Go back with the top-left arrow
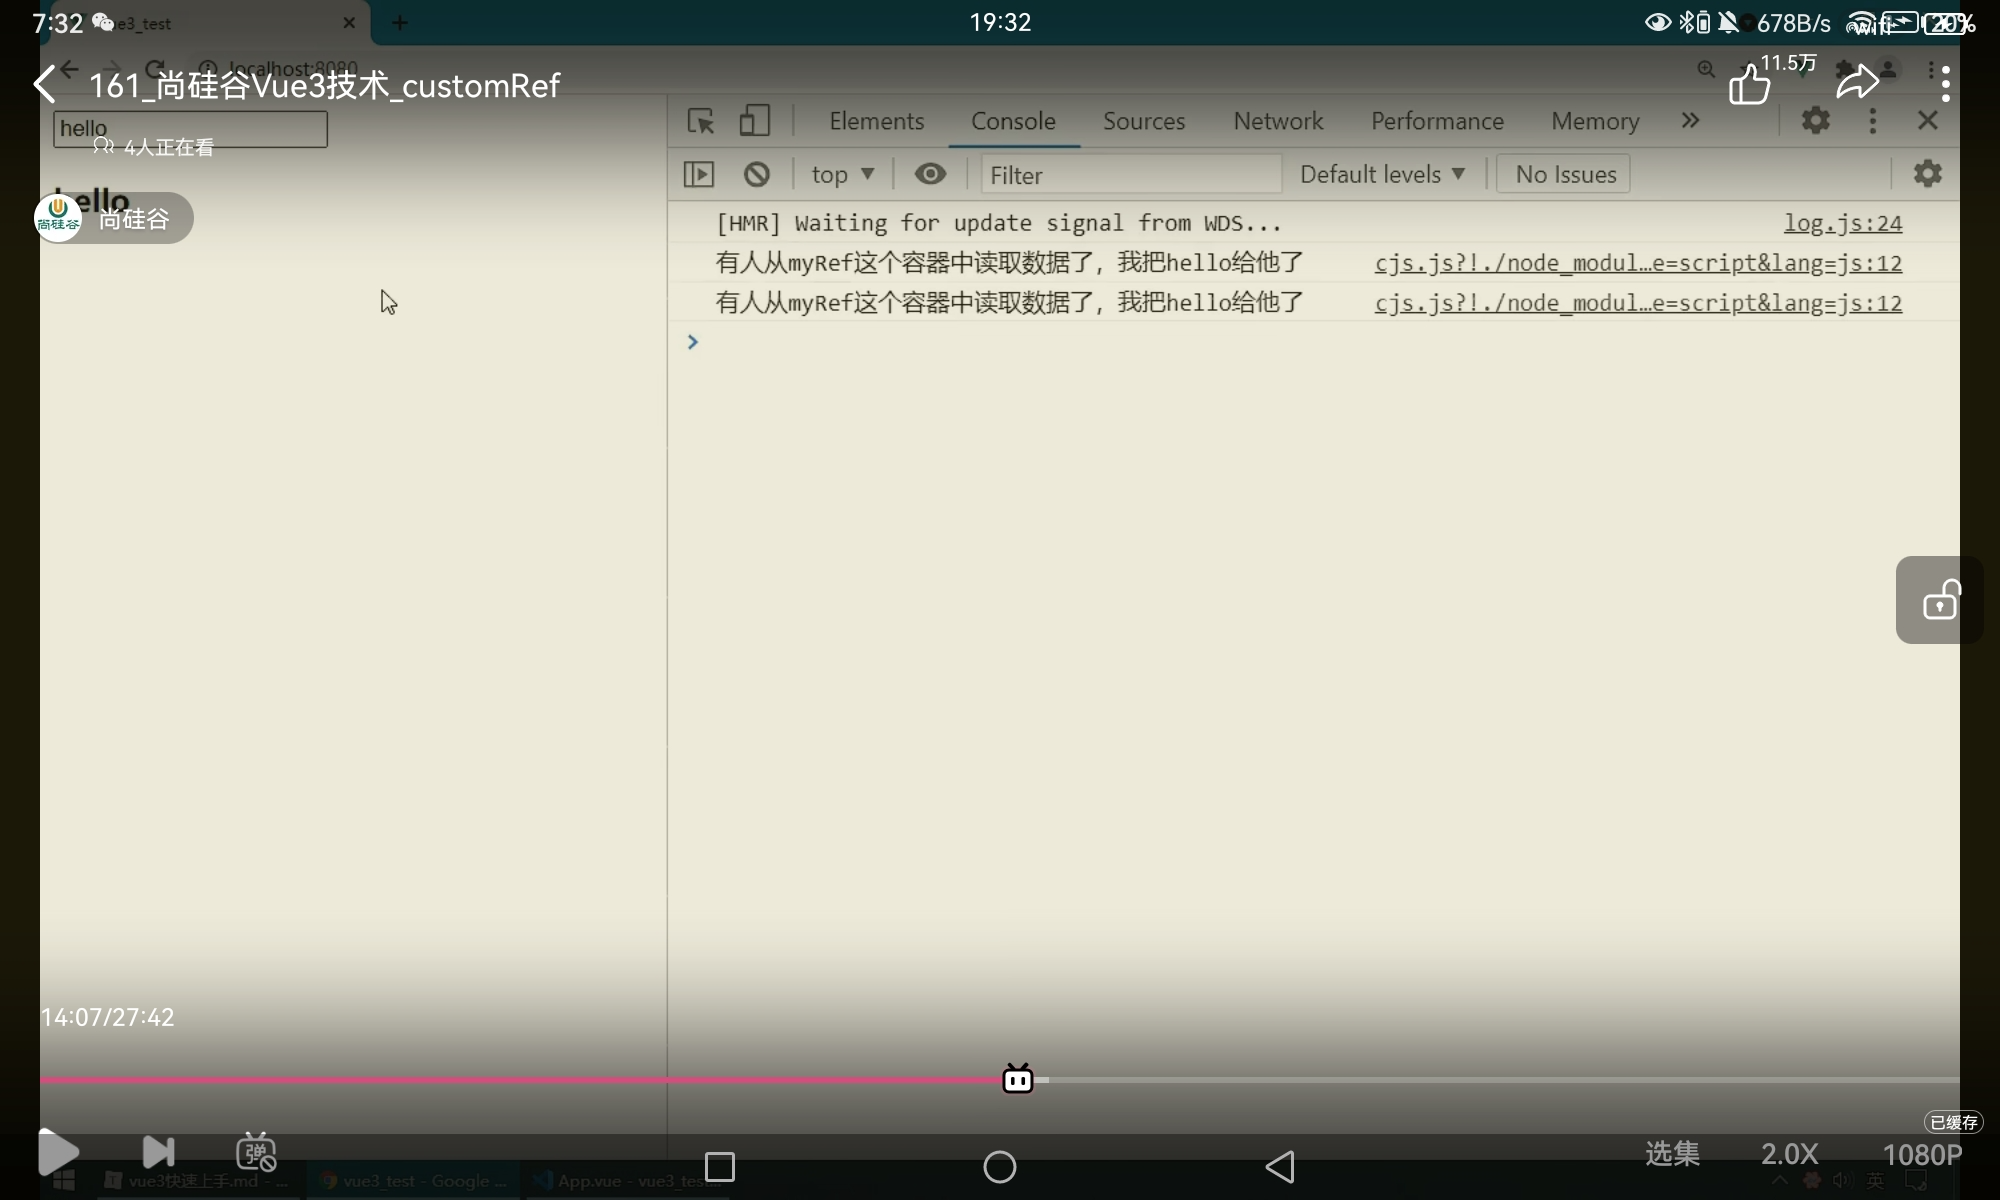The height and width of the screenshot is (1200, 2000). pyautogui.click(x=45, y=85)
